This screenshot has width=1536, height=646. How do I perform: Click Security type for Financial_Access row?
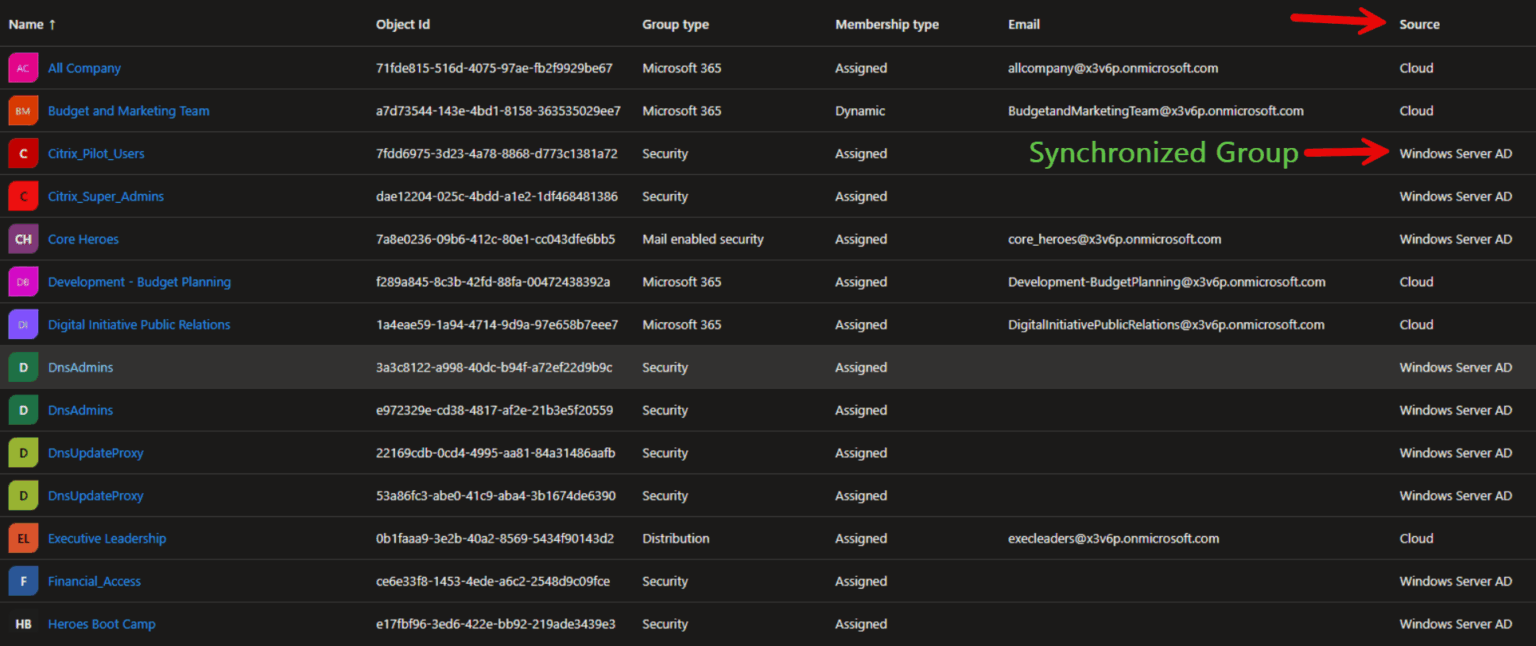click(665, 582)
